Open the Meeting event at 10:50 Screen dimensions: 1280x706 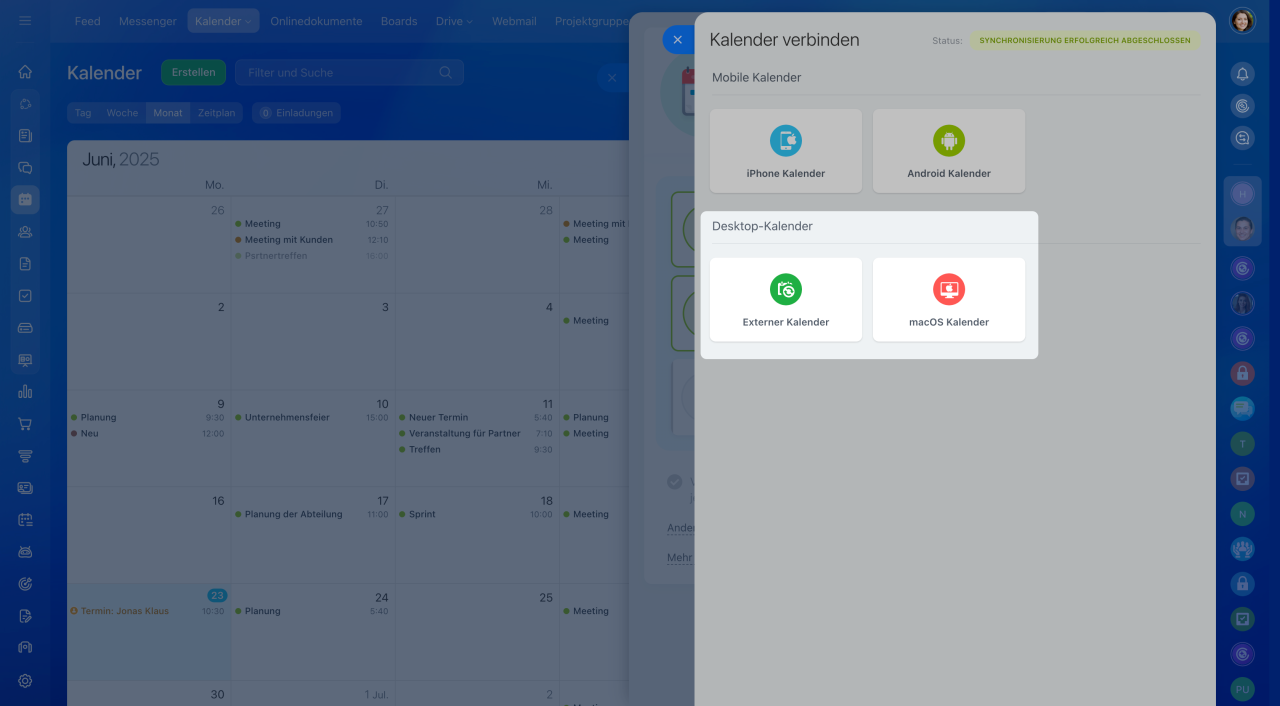[x=311, y=224]
